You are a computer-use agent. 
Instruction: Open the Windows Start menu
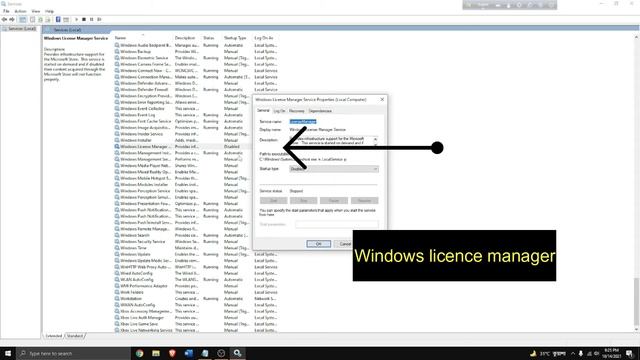coord(8,353)
